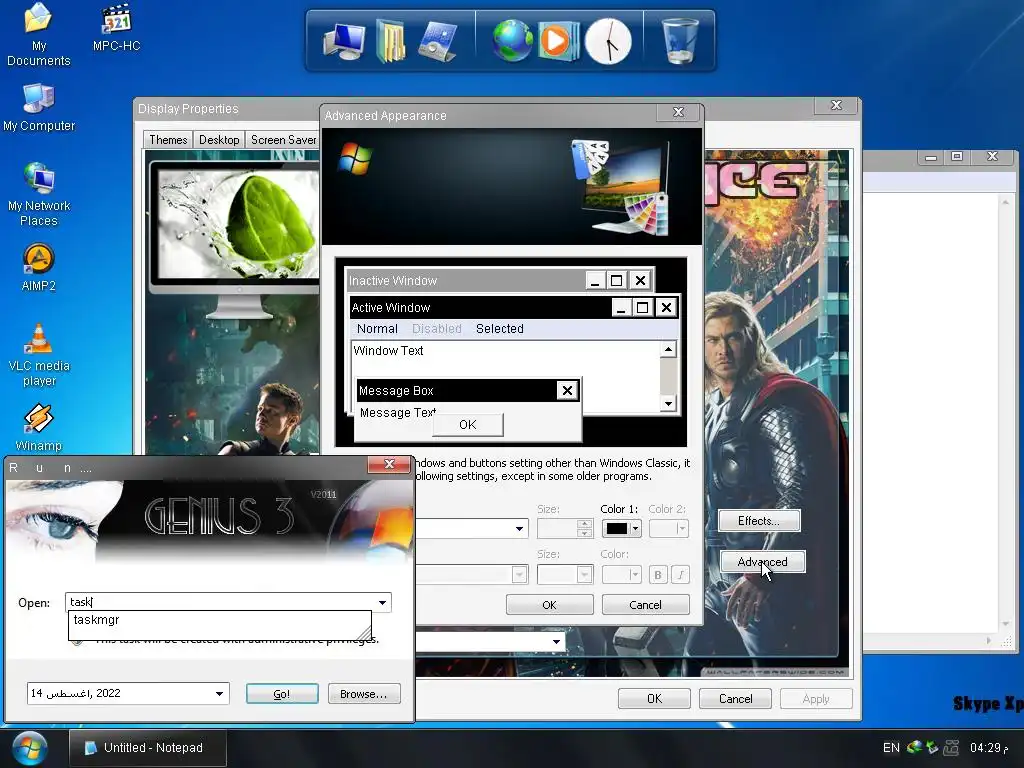Expand the Font dropdown list
The height and width of the screenshot is (768, 1024).
520,575
